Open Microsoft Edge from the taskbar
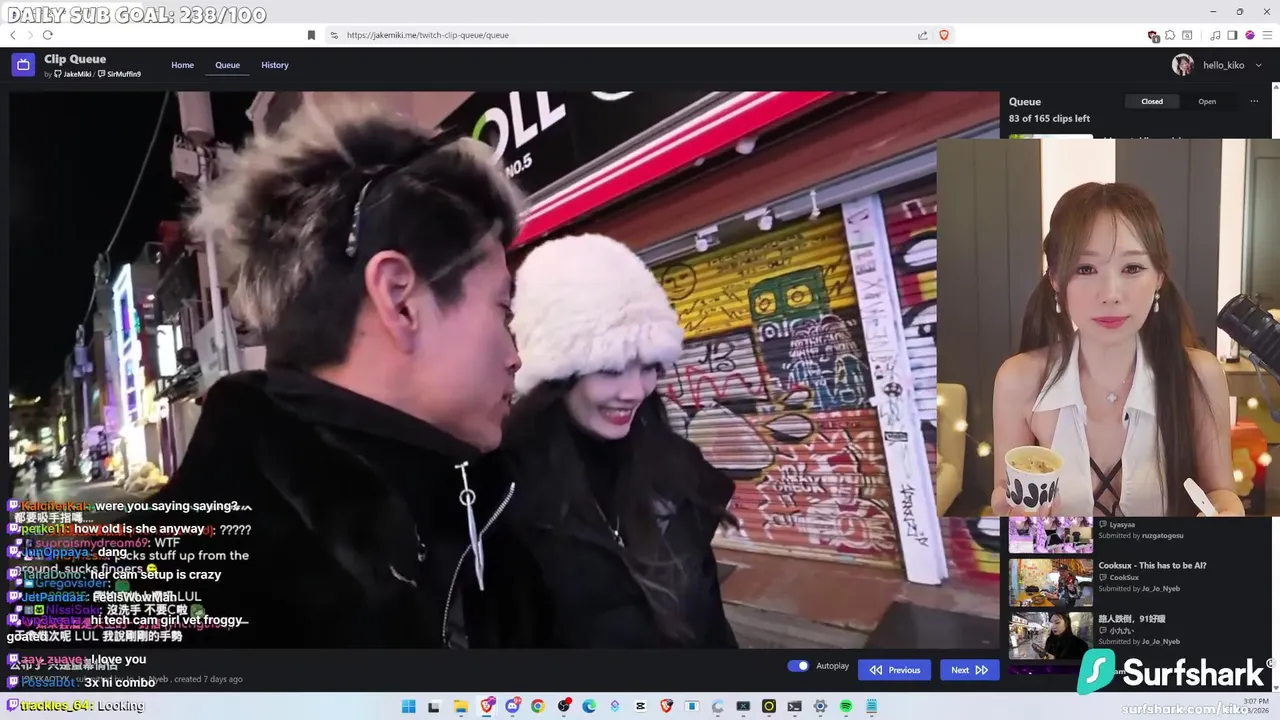The image size is (1280, 720). point(589,706)
